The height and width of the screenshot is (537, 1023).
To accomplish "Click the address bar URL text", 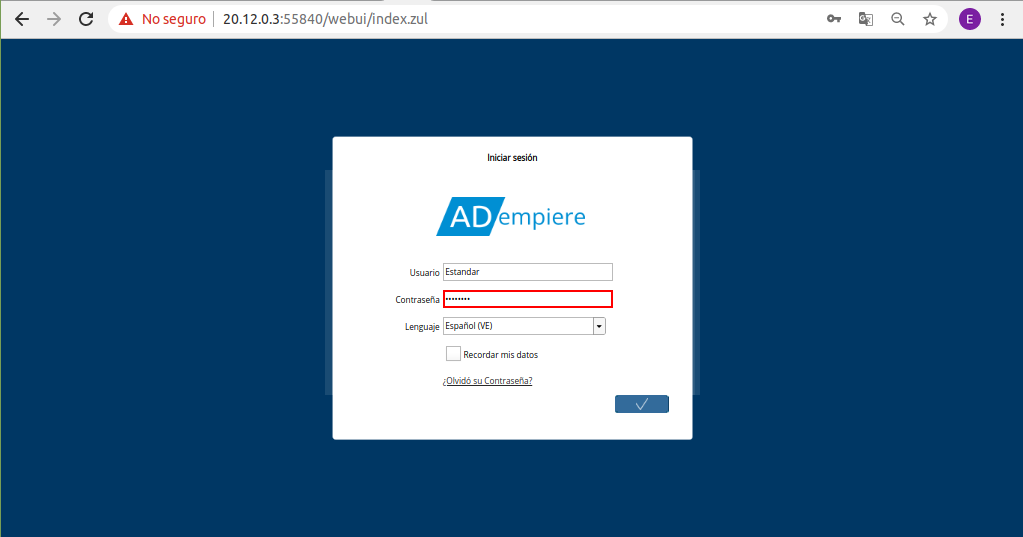I will click(x=325, y=19).
